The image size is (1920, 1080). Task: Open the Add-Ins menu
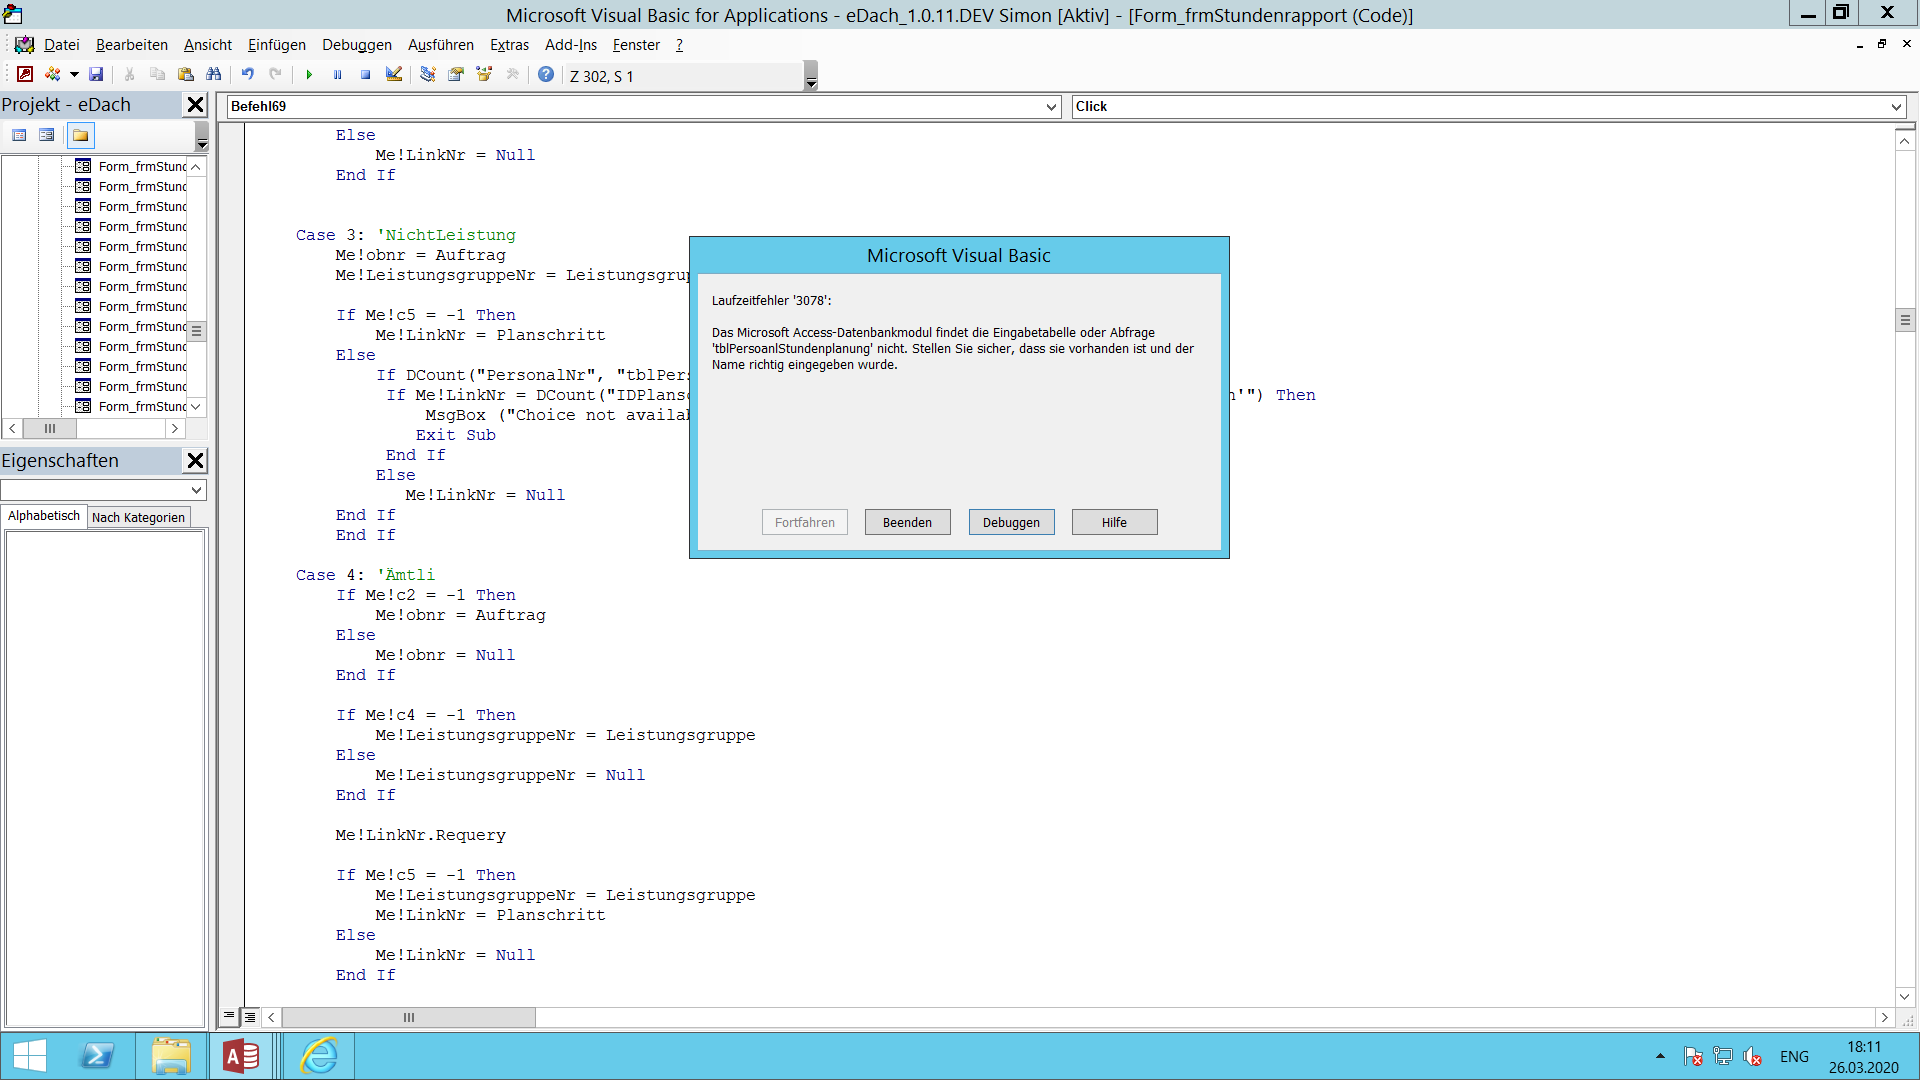(x=571, y=45)
